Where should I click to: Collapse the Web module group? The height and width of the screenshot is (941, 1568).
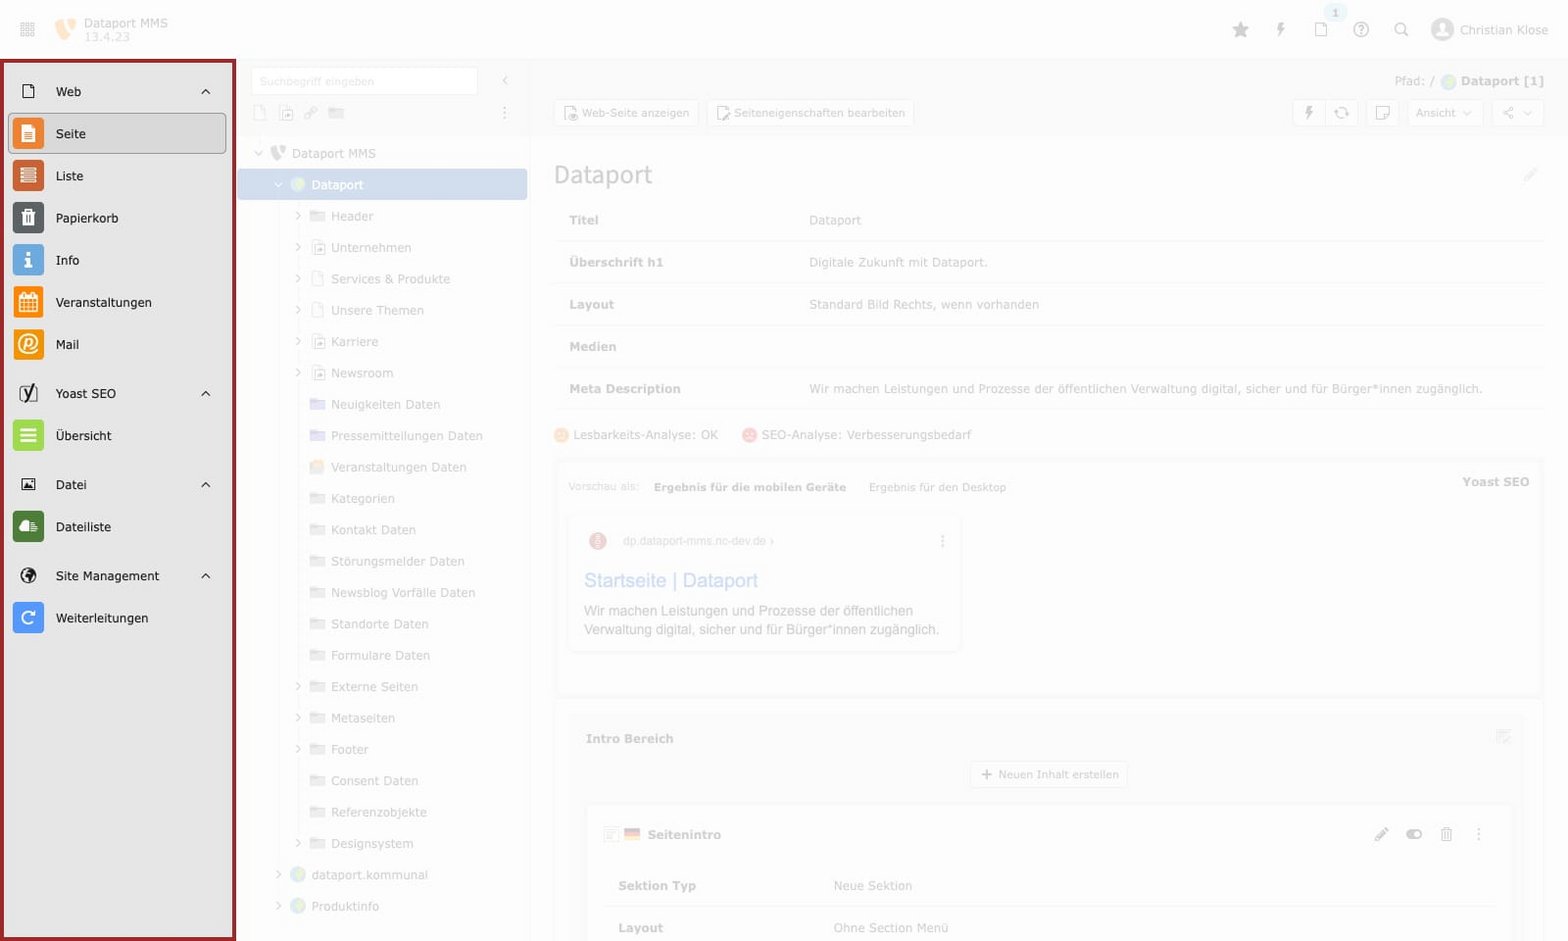pos(205,92)
